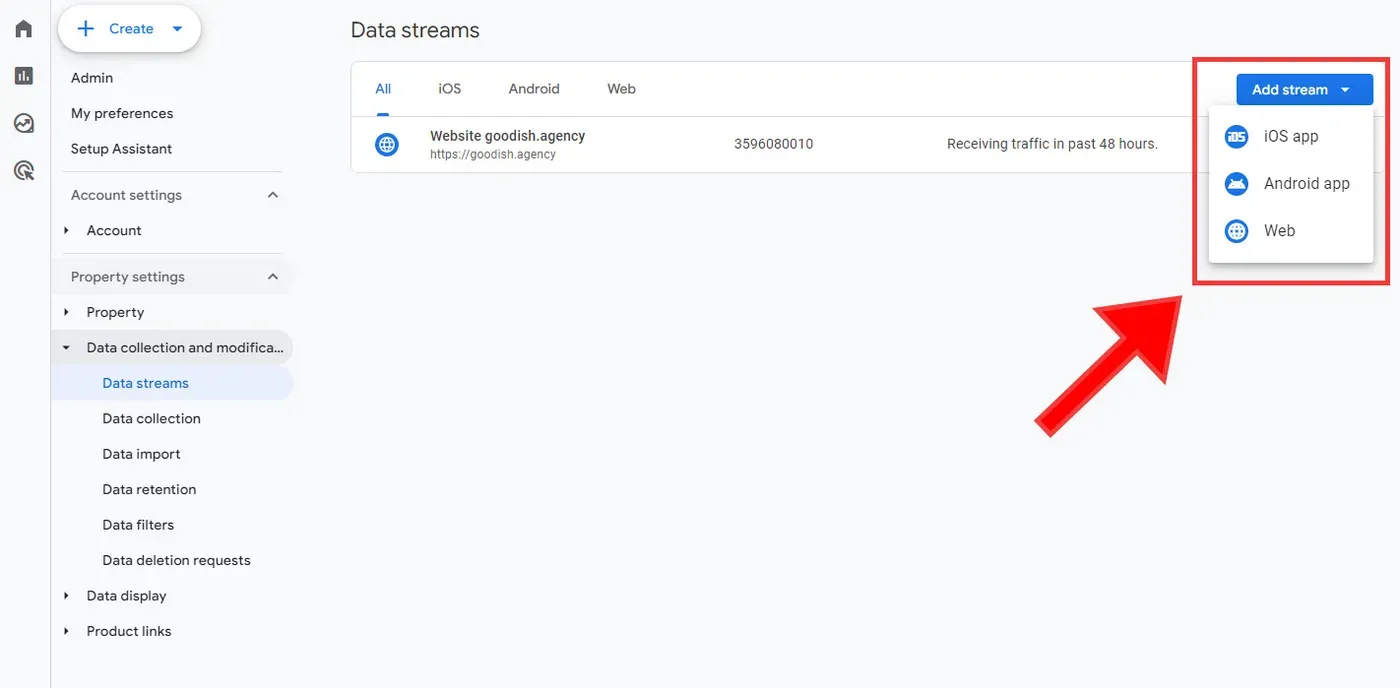
Task: Expand the Product links arrow
Action: (67, 632)
